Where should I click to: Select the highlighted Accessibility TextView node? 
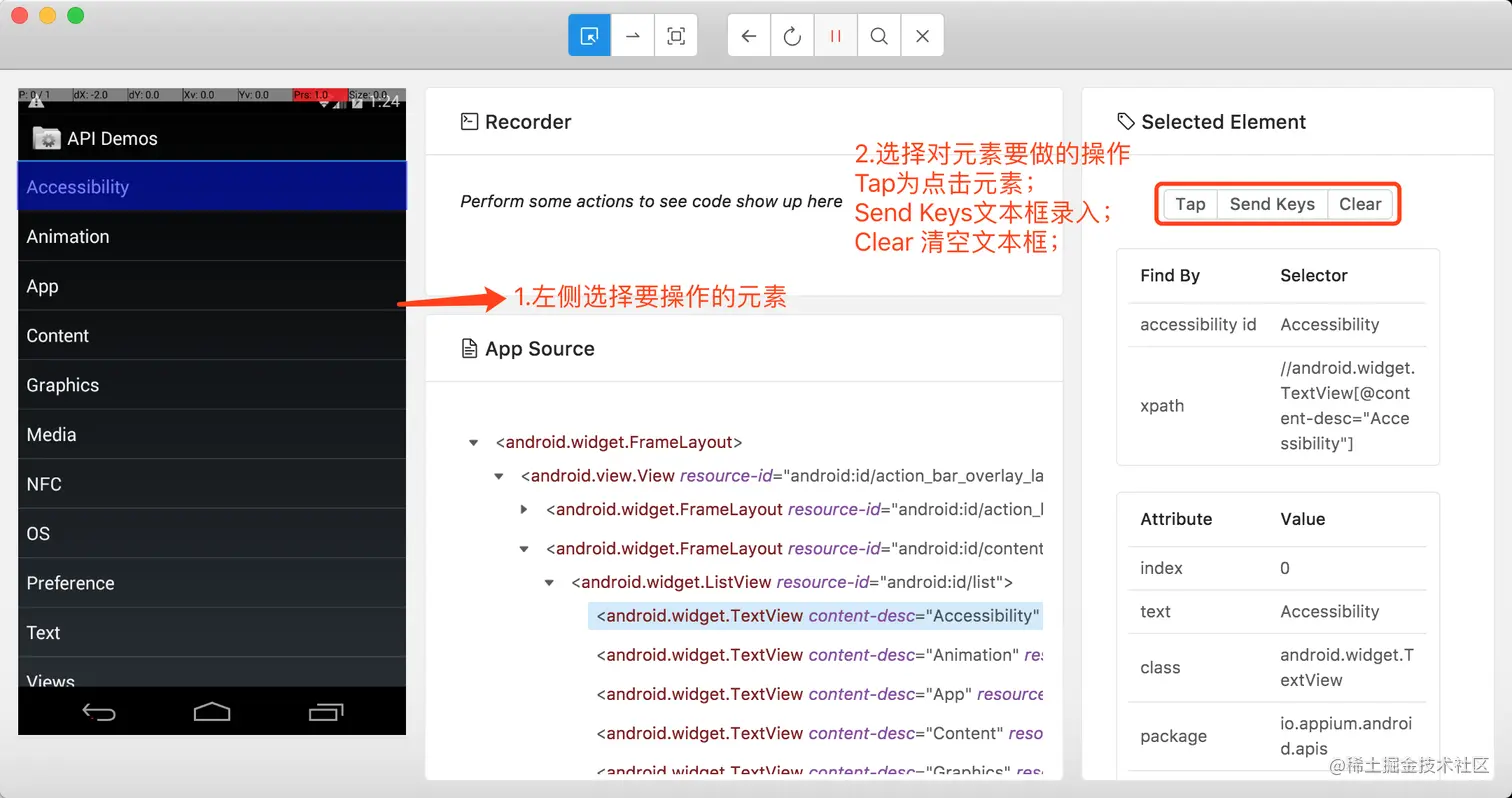pos(814,615)
